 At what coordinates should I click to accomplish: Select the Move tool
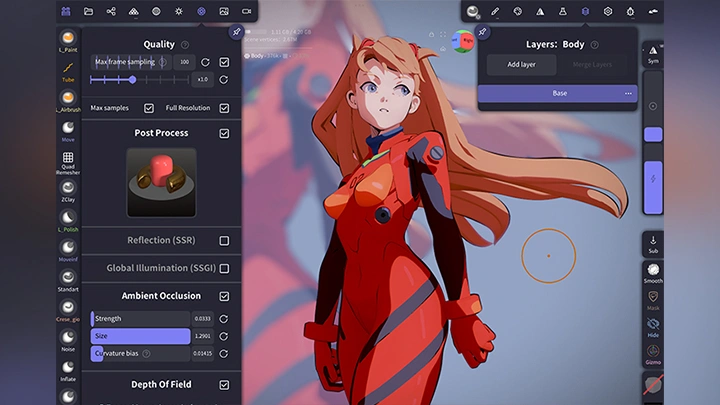coord(68,131)
